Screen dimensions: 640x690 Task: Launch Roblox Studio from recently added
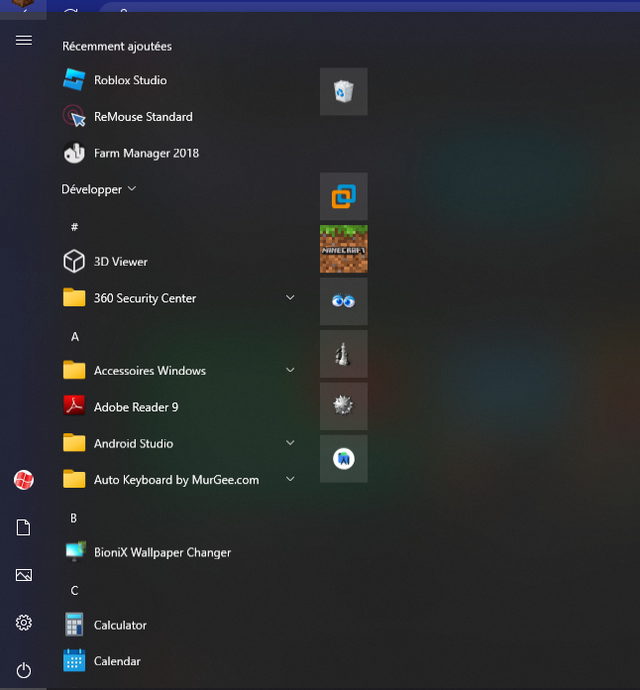179,80
